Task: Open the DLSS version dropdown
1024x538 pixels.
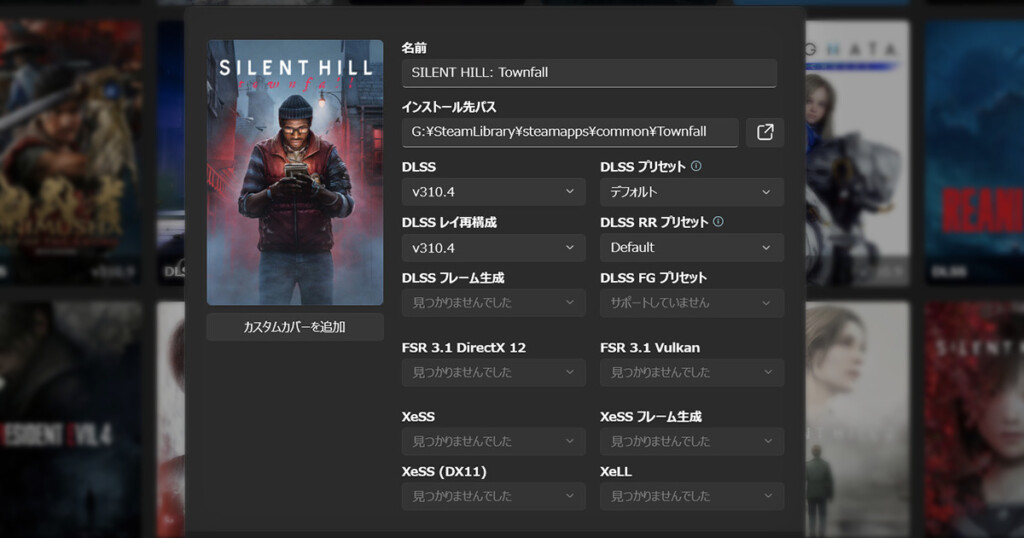Action: click(x=494, y=192)
